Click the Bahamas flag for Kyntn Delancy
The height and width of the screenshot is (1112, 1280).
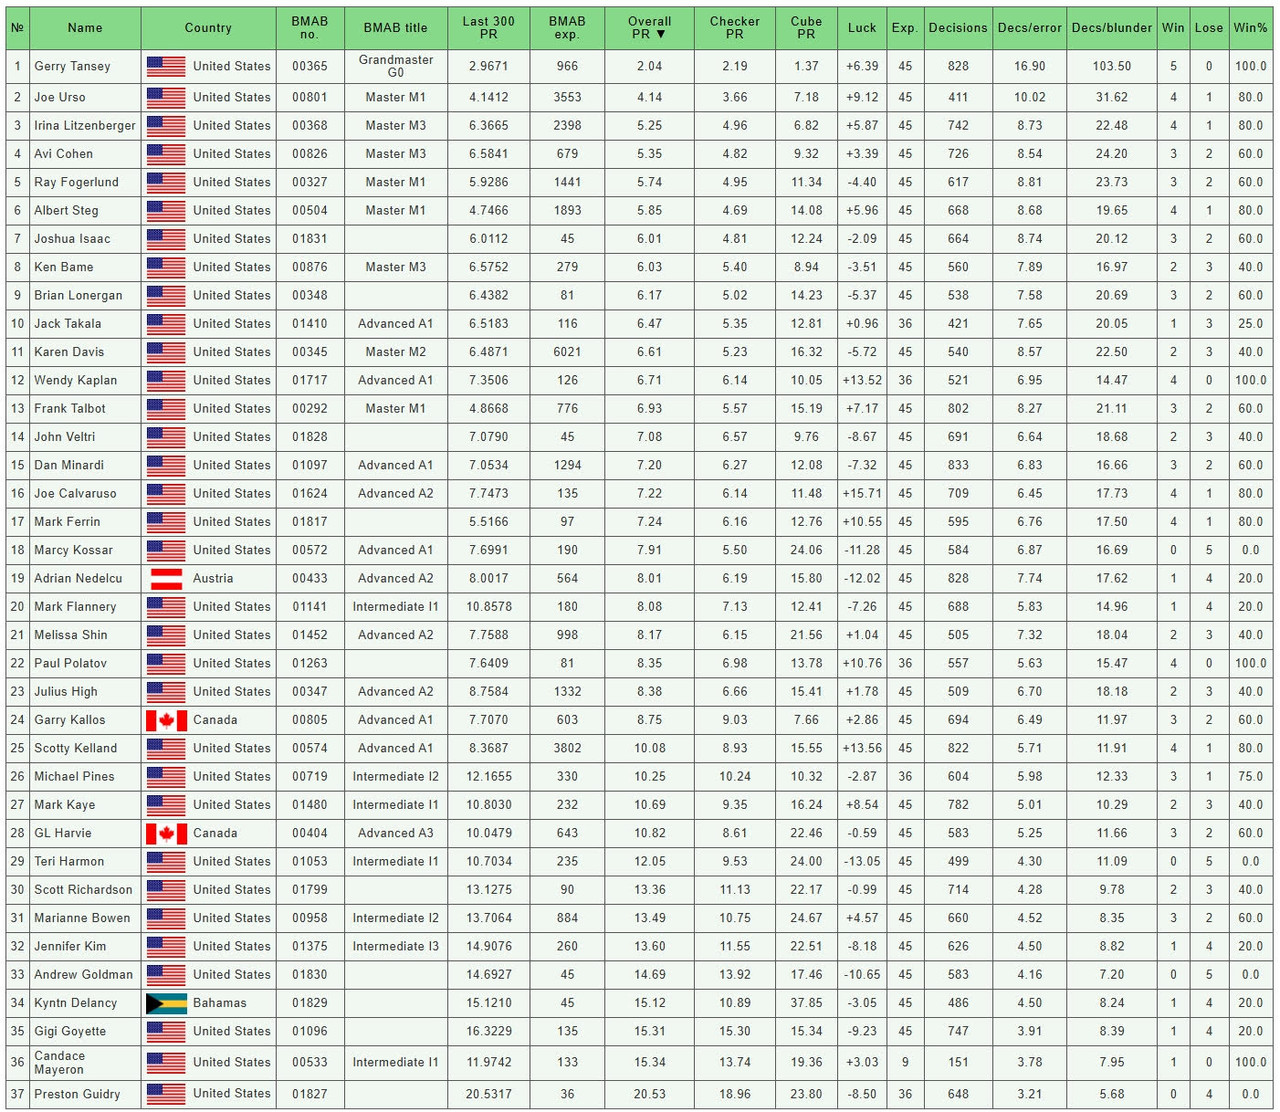166,1003
